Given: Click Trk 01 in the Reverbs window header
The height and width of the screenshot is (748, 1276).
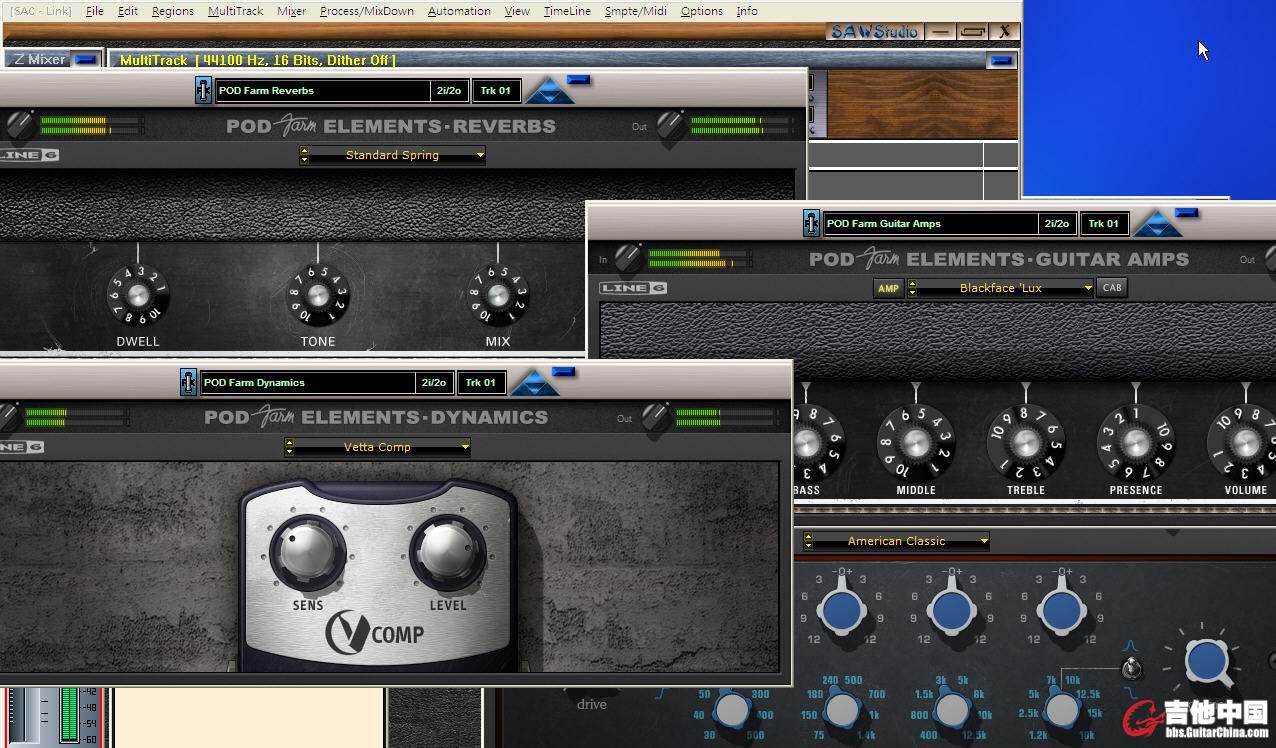Looking at the screenshot, I should [x=496, y=90].
